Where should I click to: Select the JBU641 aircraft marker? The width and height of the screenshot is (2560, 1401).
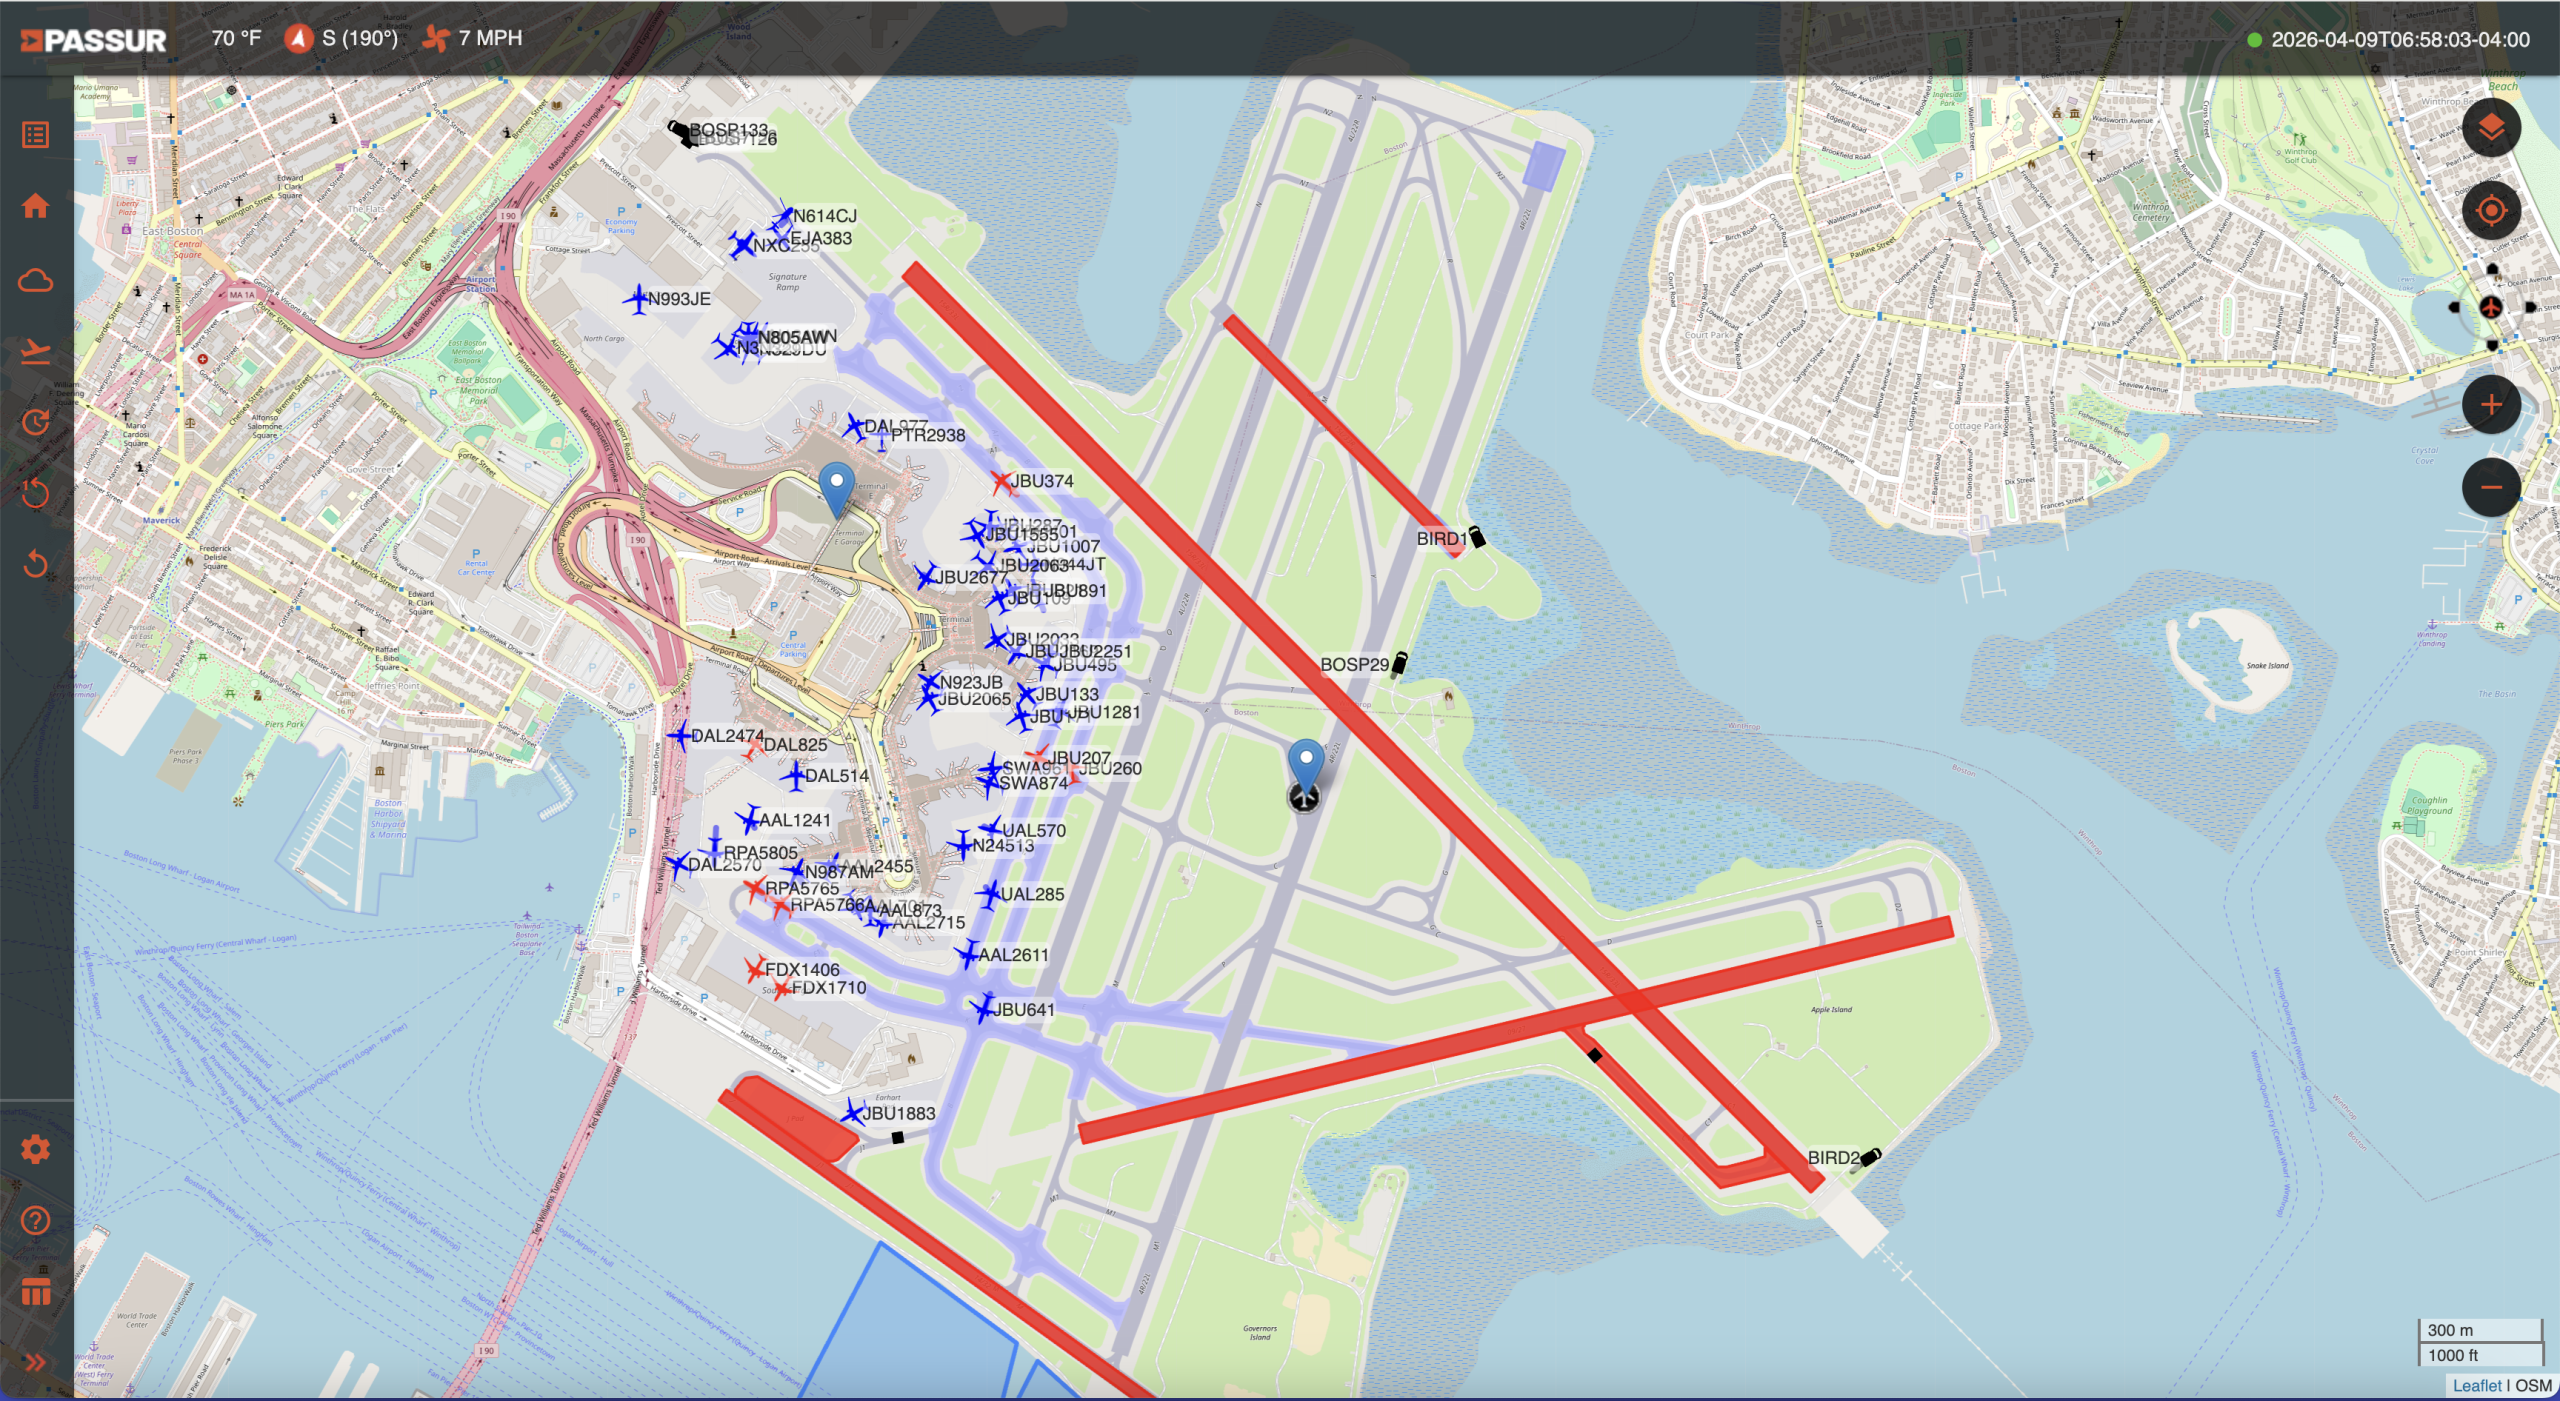click(x=984, y=1008)
